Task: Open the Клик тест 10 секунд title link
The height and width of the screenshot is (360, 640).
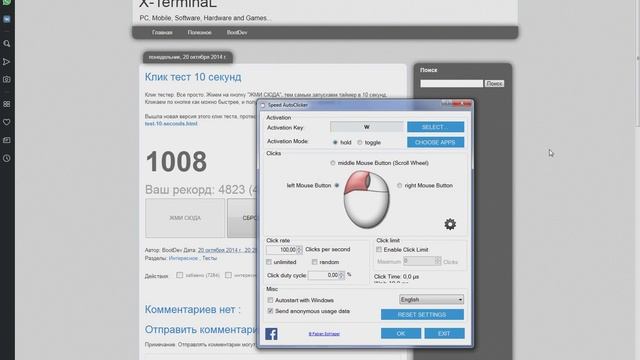Action: tap(193, 77)
